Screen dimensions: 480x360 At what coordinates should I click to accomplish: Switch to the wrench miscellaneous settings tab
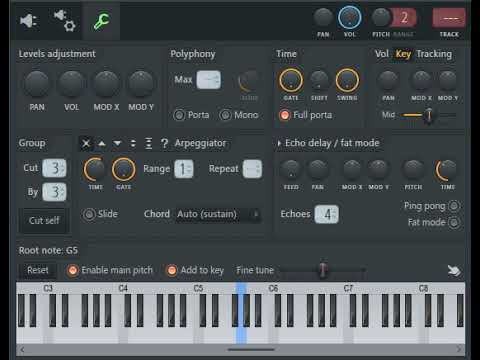coord(101,21)
